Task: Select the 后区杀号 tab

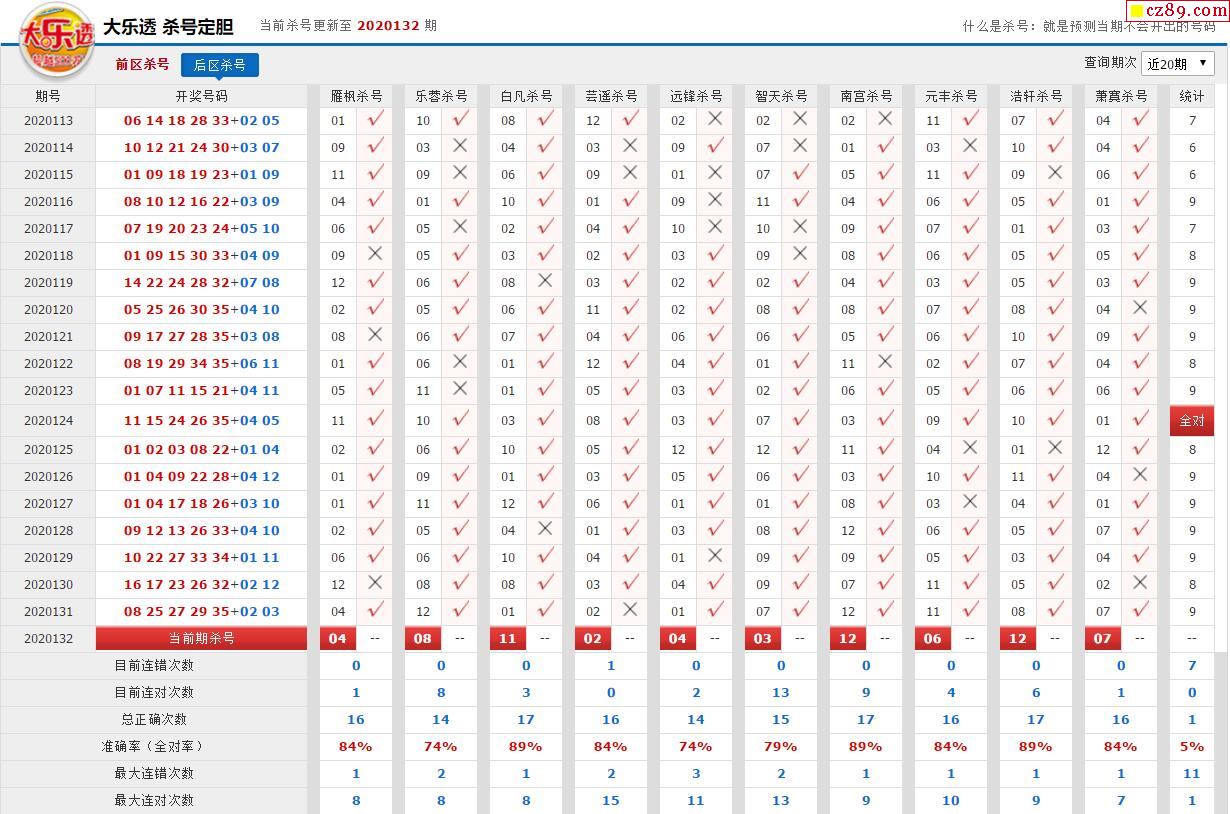Action: [x=219, y=65]
